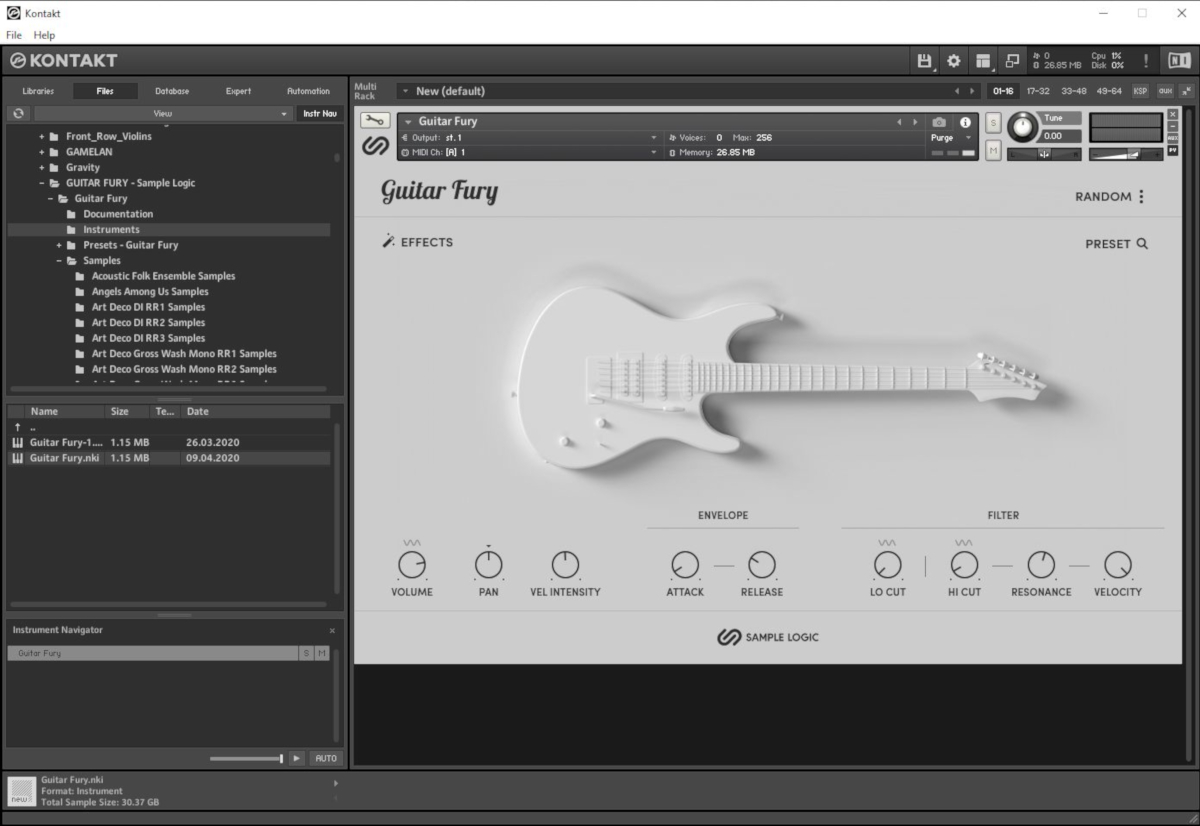Switch to Libraries tab
Viewport: 1200px width, 826px height.
(x=38, y=91)
